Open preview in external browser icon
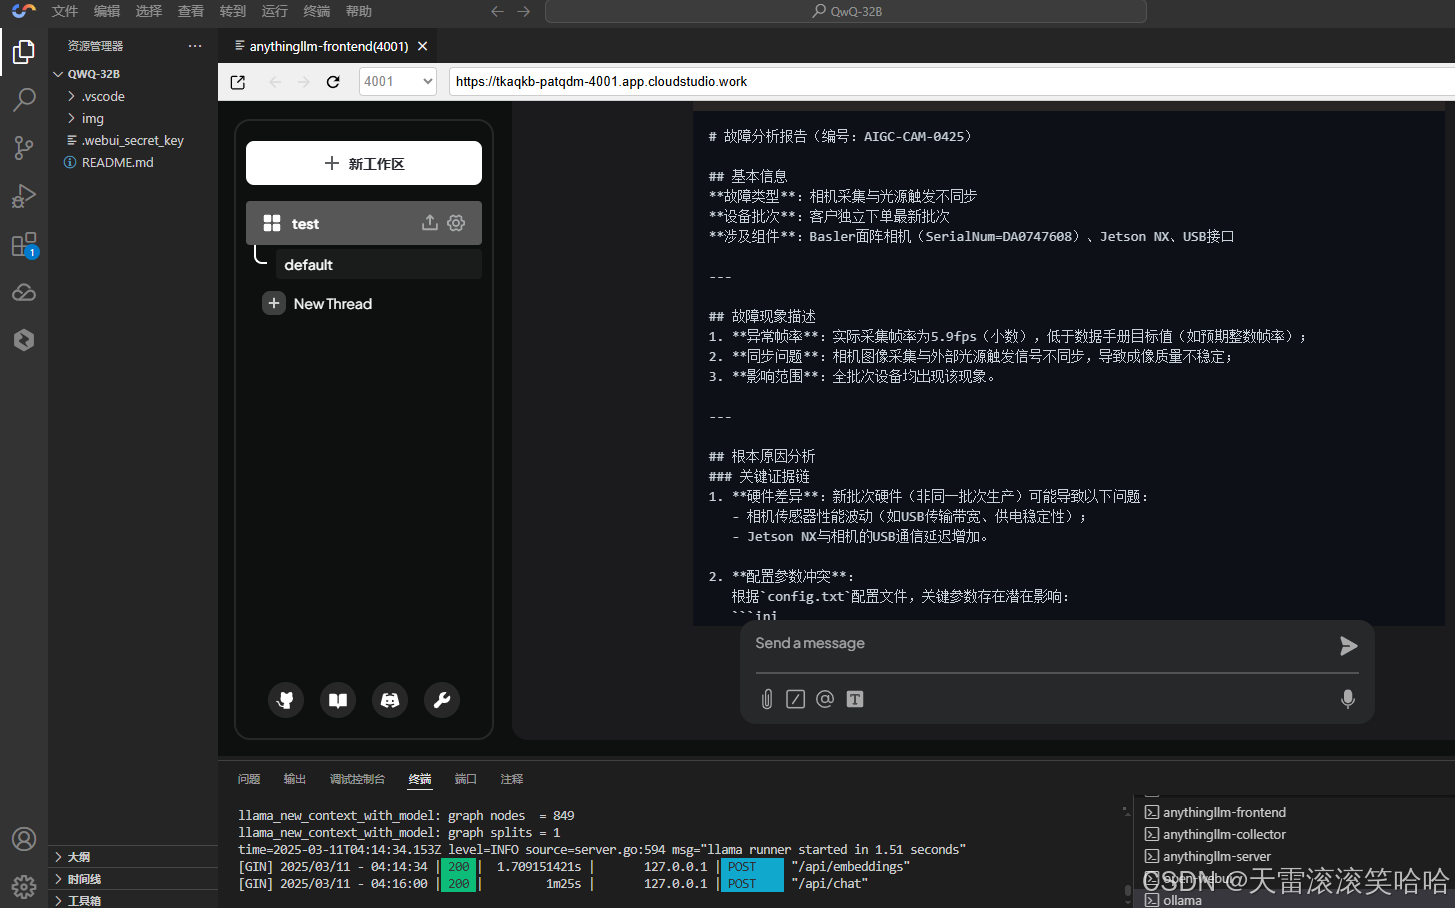This screenshot has width=1455, height=908. click(x=238, y=82)
